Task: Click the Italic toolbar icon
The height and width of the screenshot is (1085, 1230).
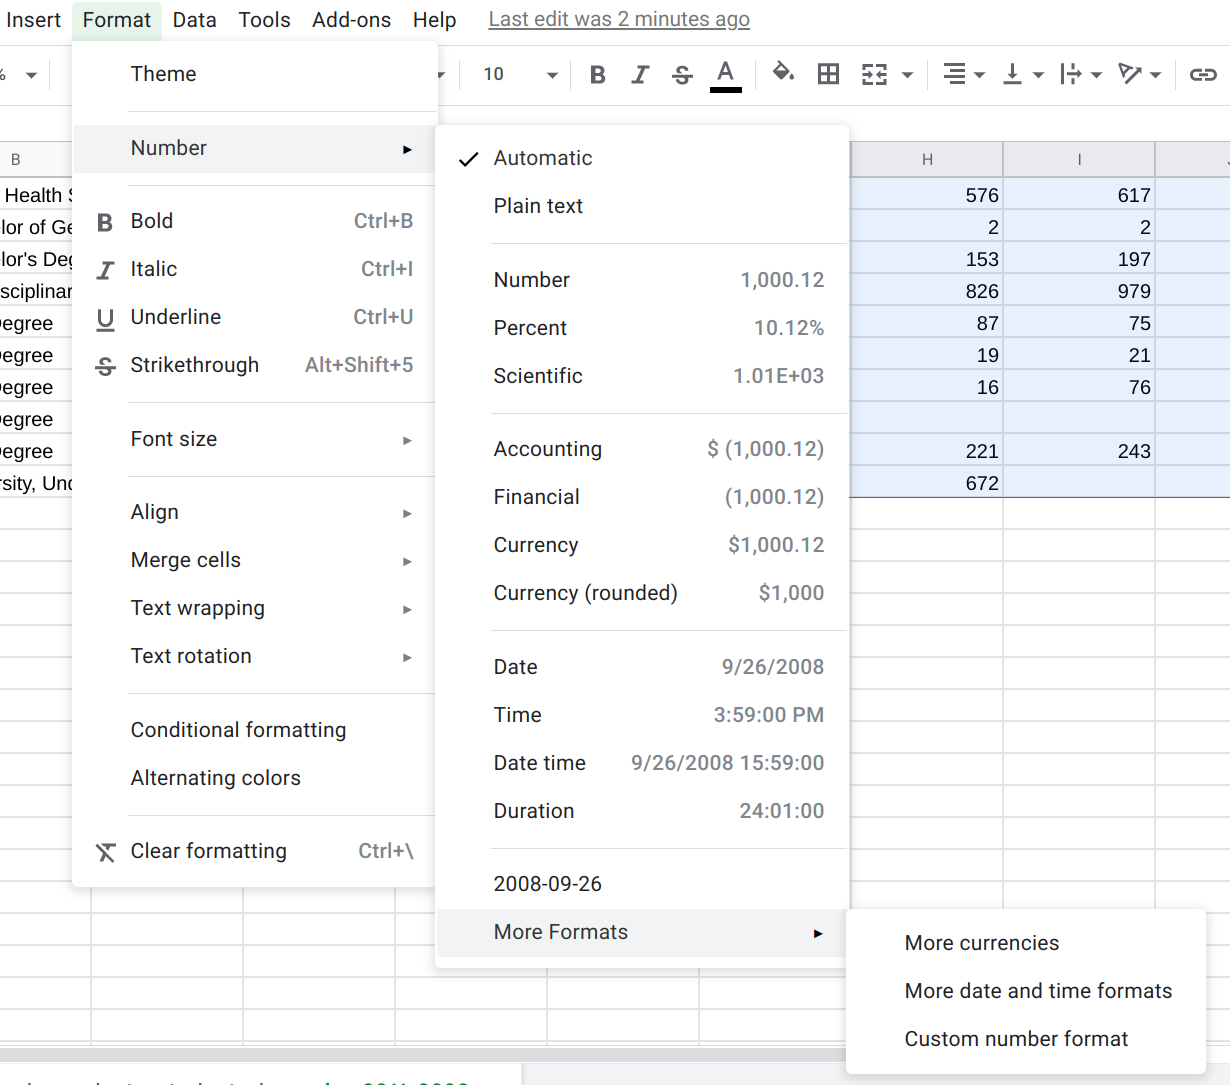Action: click(x=640, y=75)
